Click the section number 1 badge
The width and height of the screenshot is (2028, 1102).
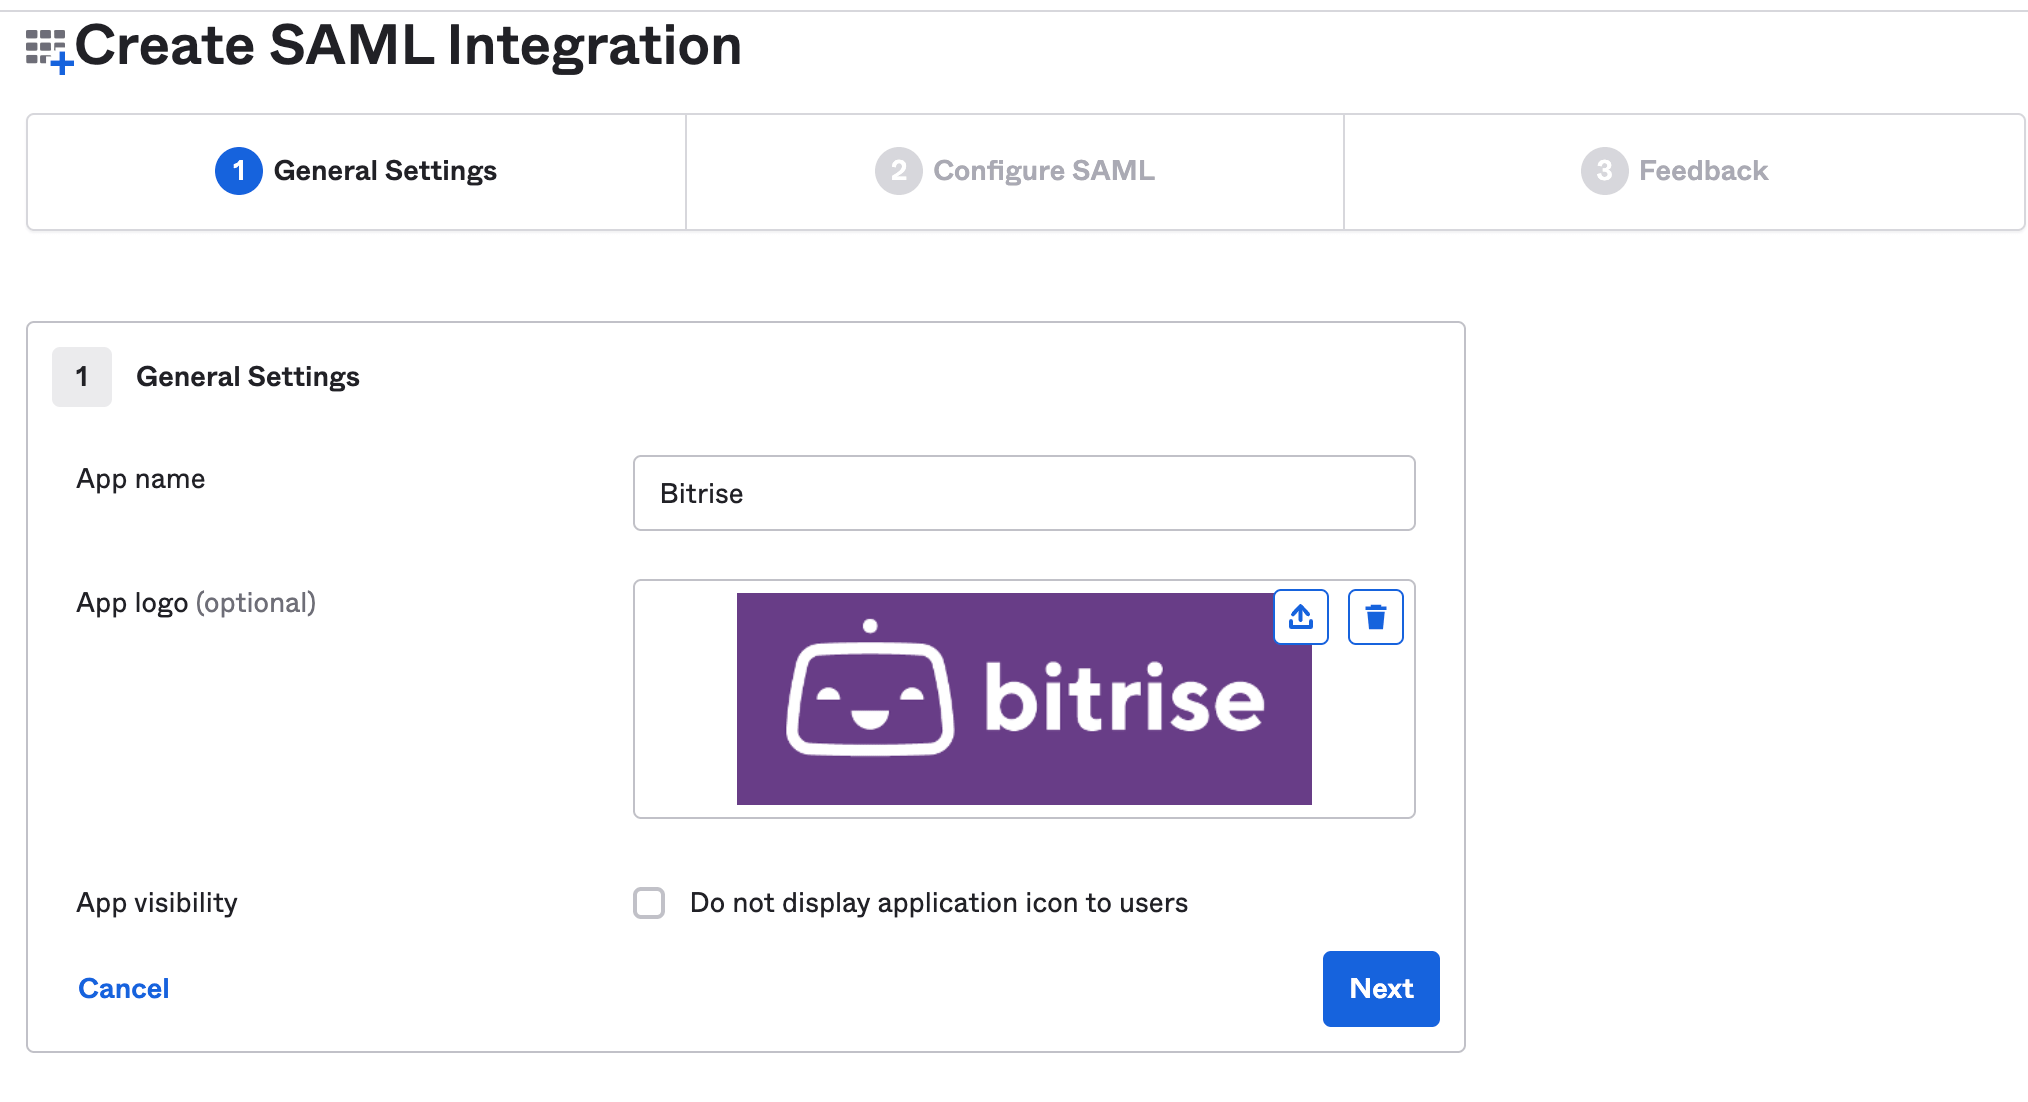click(82, 377)
